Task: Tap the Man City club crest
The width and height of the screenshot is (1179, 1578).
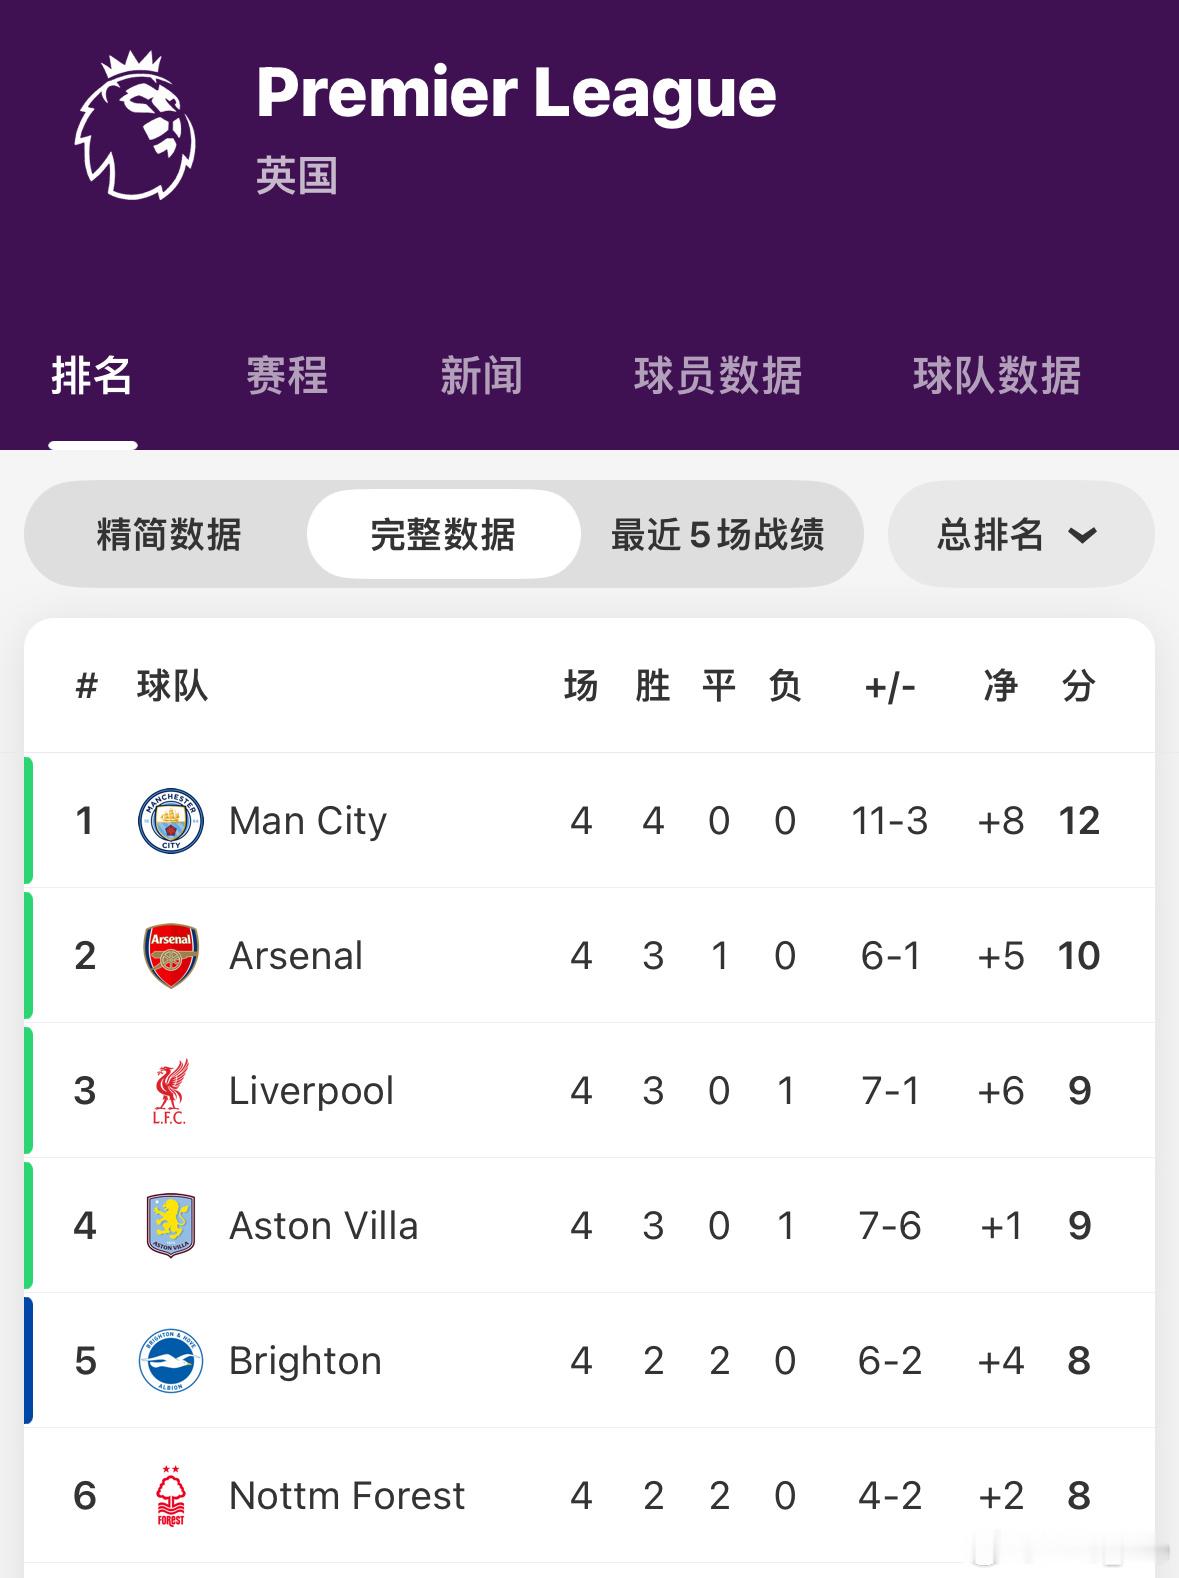Action: pyautogui.click(x=171, y=821)
